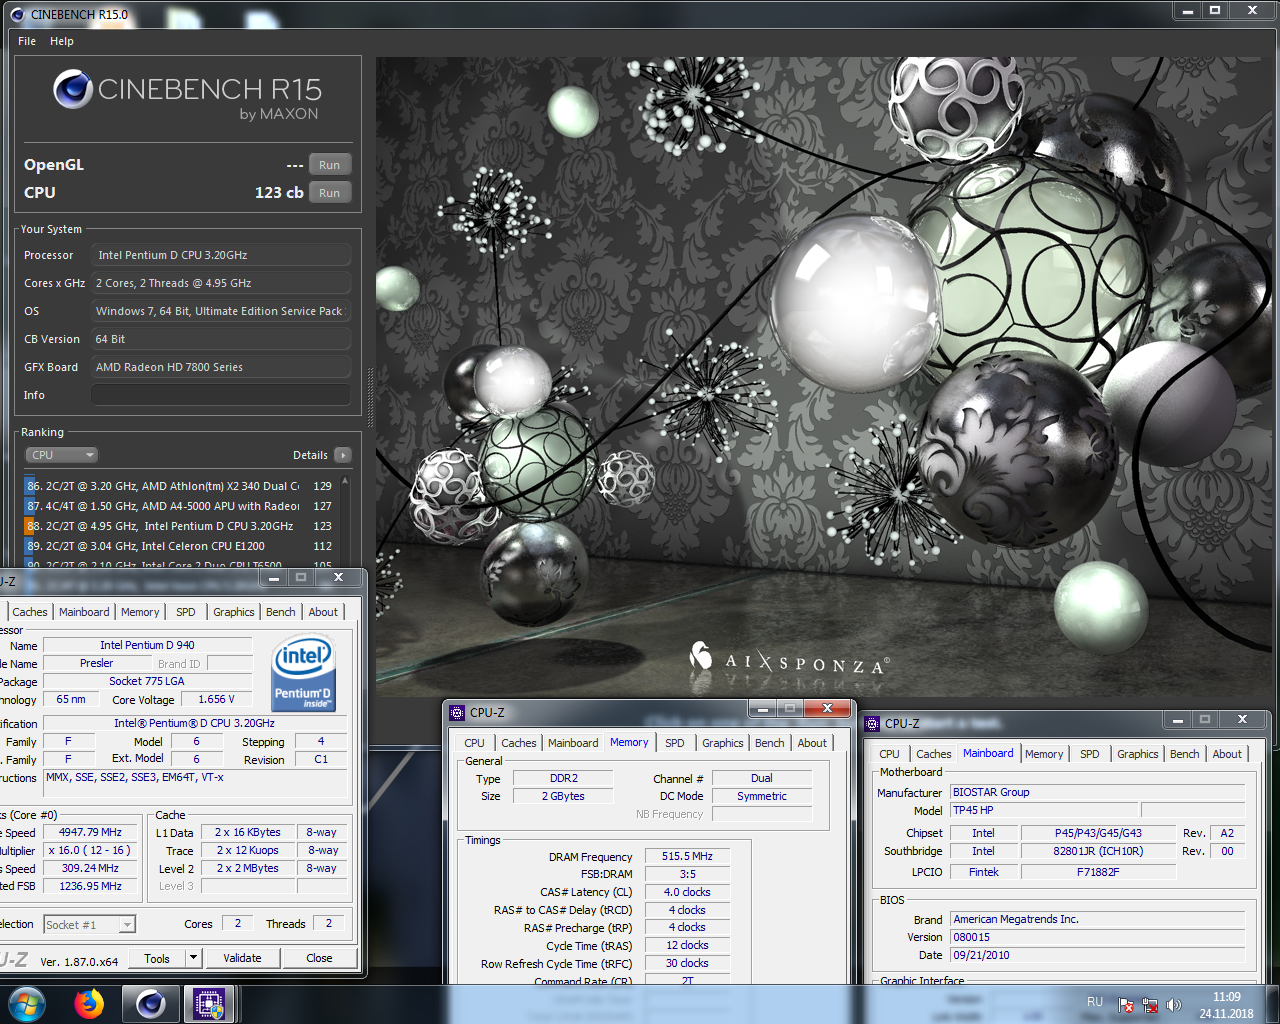Switch to Caches tab in left CPU-Z
Viewport: 1280px width, 1024px height.
29,612
